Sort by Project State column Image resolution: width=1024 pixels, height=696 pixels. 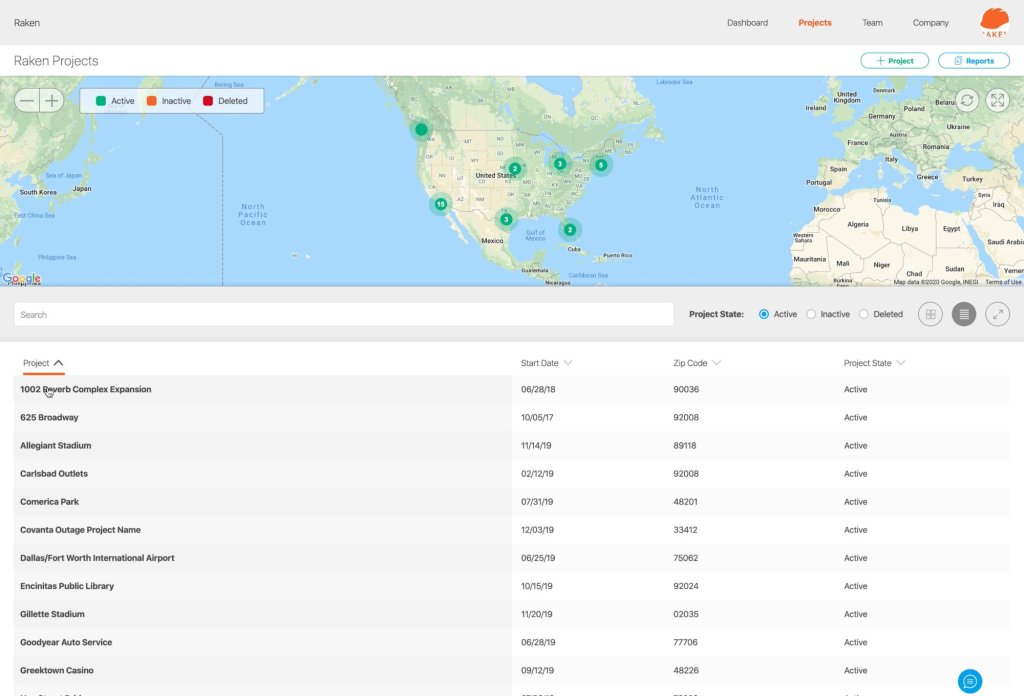874,363
